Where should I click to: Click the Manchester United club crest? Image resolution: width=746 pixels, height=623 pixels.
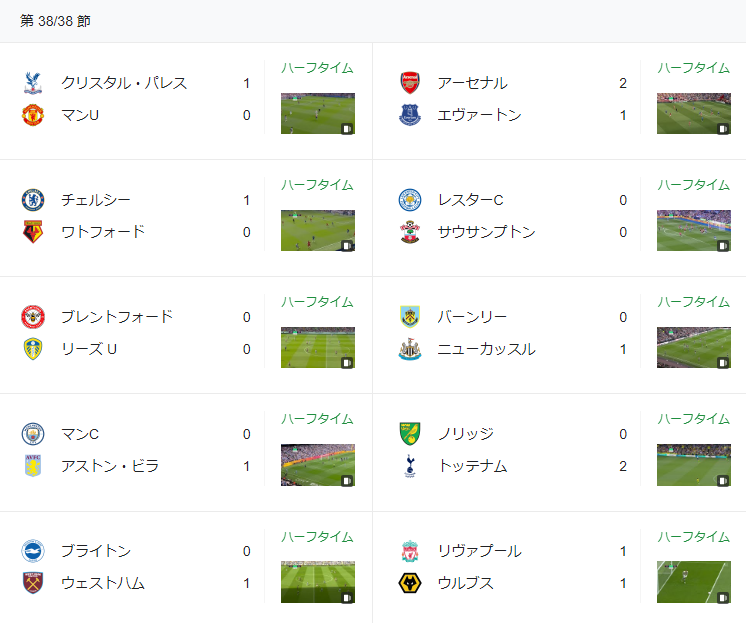point(33,115)
